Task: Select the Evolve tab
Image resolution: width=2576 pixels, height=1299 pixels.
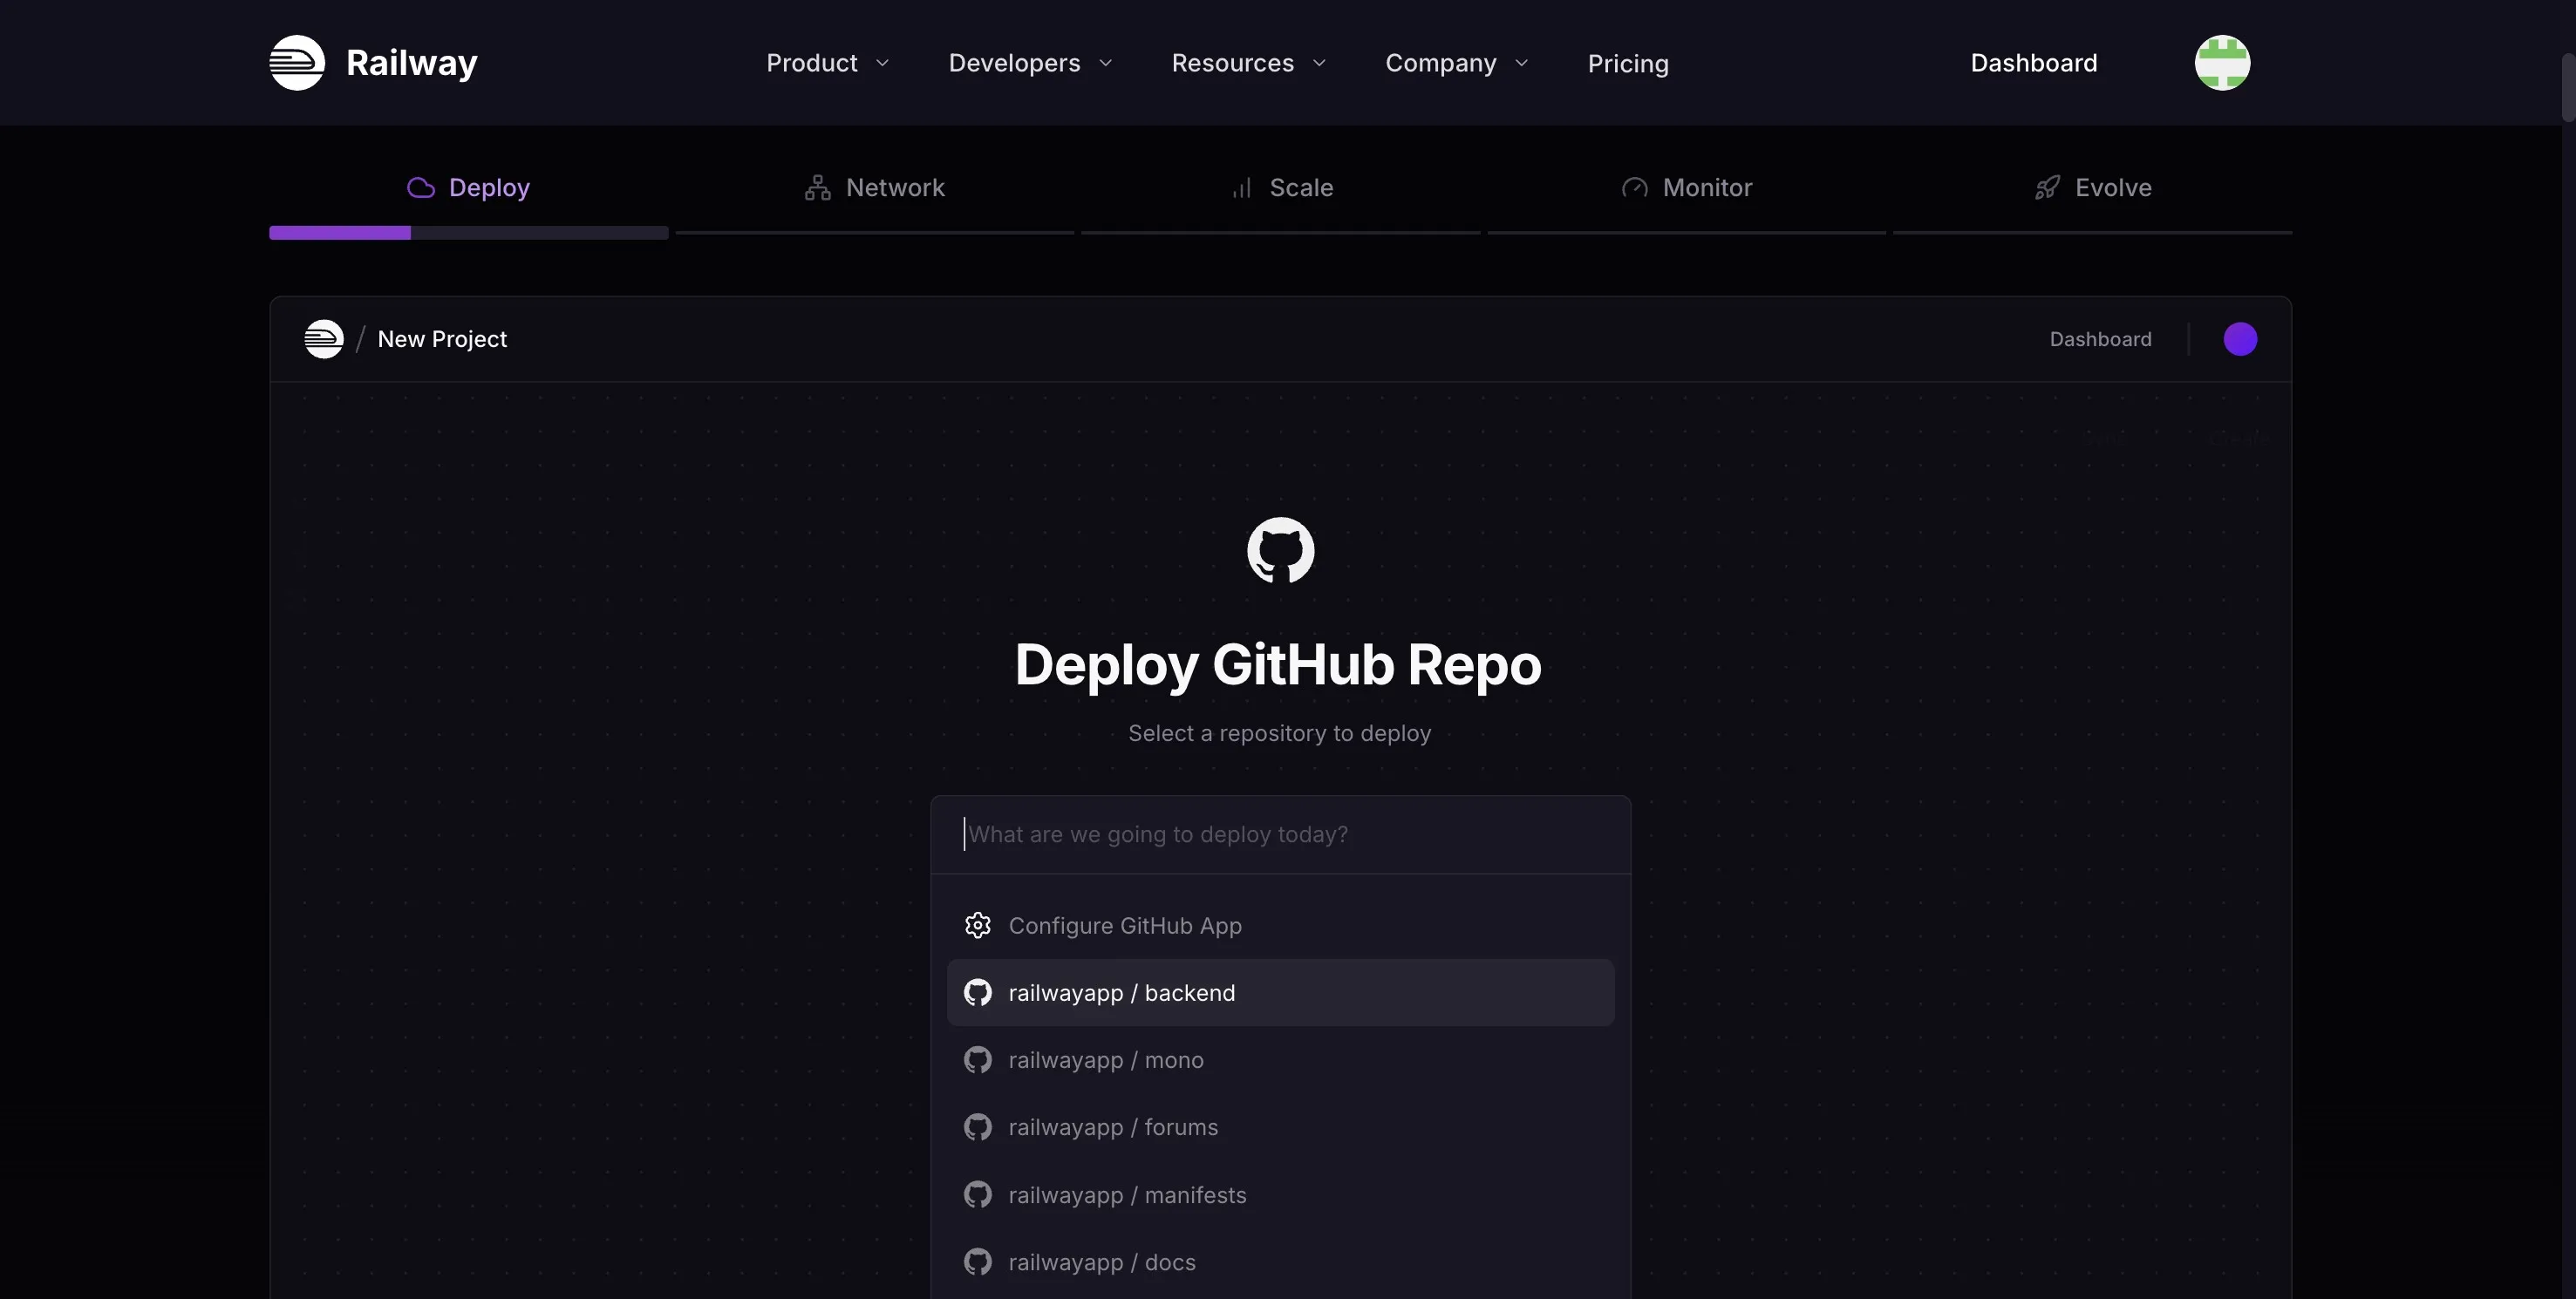Action: point(2093,188)
